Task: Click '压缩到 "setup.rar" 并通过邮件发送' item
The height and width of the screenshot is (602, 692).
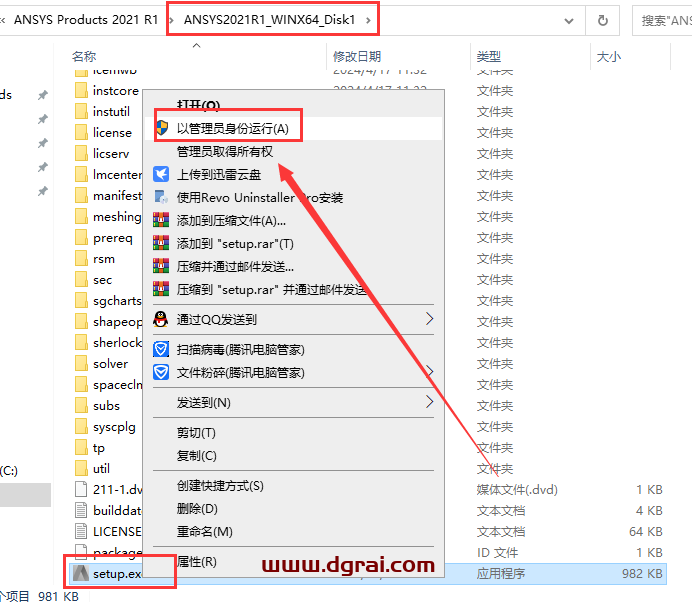Action: 293,290
